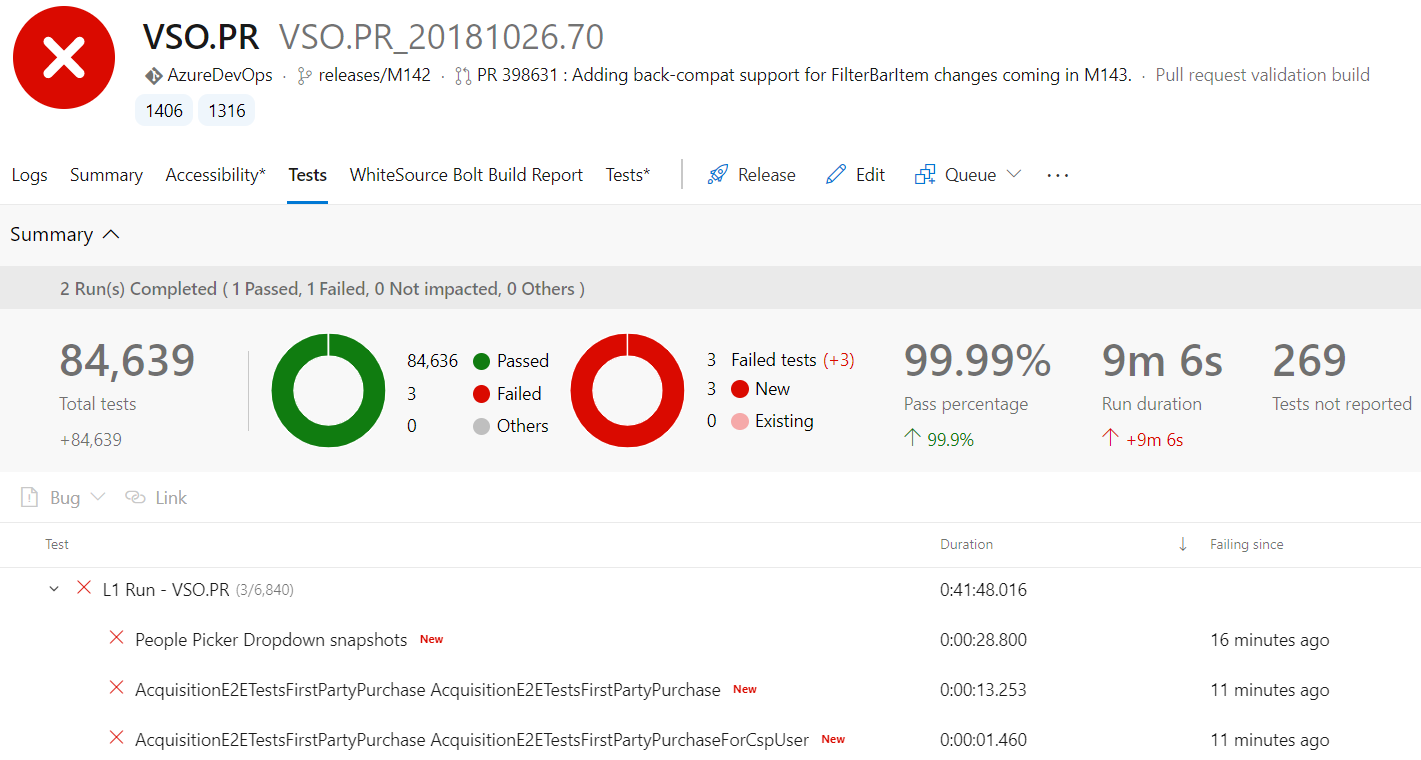1421x760 pixels.
Task: Switch to the Summary tab
Action: [x=106, y=175]
